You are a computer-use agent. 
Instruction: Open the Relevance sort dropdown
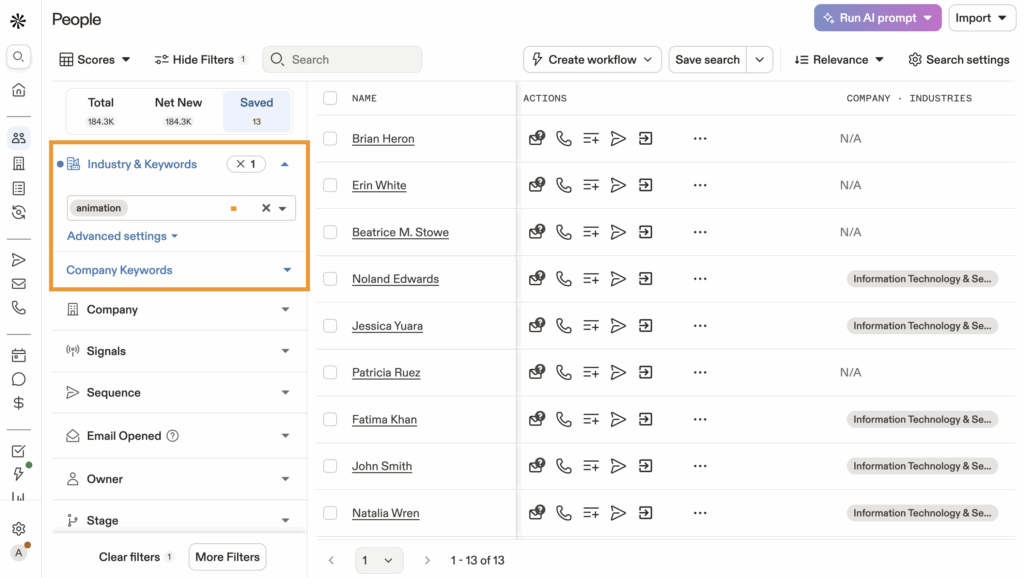pyautogui.click(x=839, y=60)
